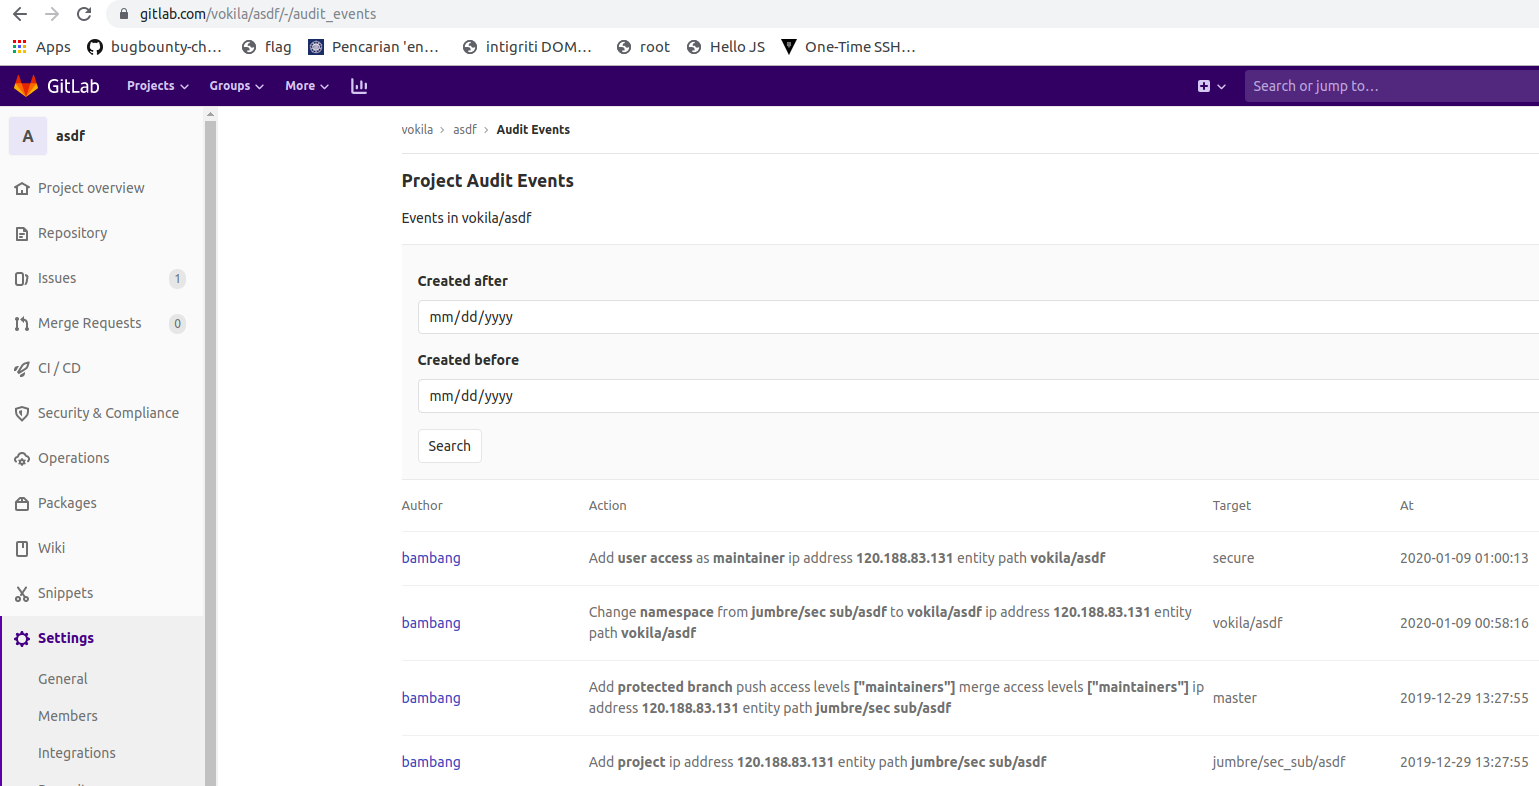Screen dimensions: 1539x786
Task: Open bambang author link in first row
Action: (x=431, y=558)
